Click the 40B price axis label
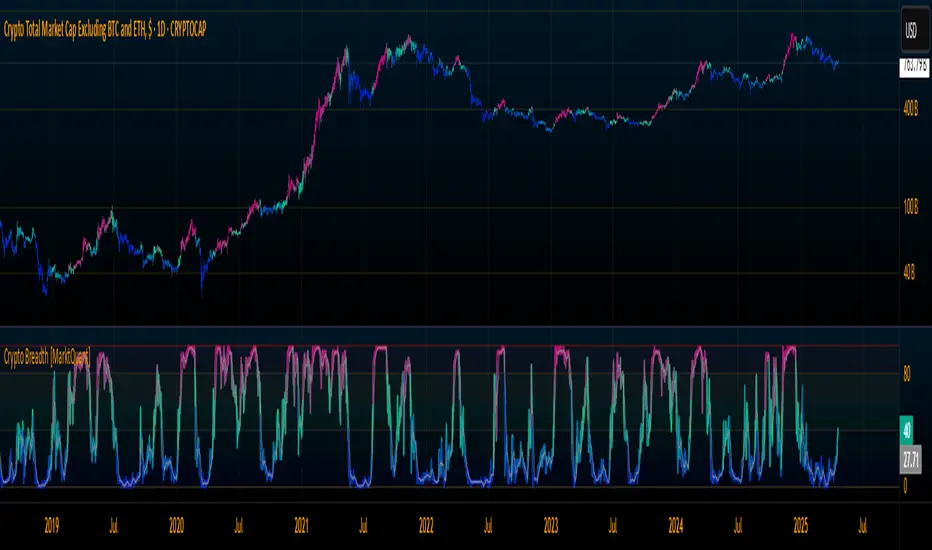Image resolution: width=932 pixels, height=550 pixels. click(x=909, y=273)
